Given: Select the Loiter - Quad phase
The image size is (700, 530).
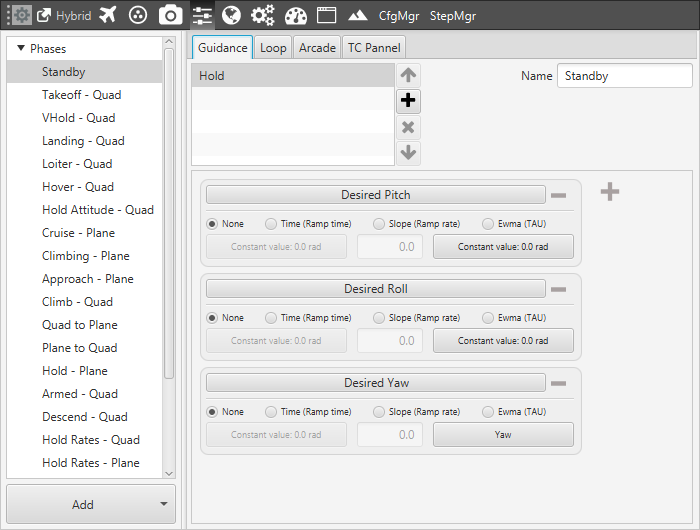Looking at the screenshot, I should [x=84, y=163].
